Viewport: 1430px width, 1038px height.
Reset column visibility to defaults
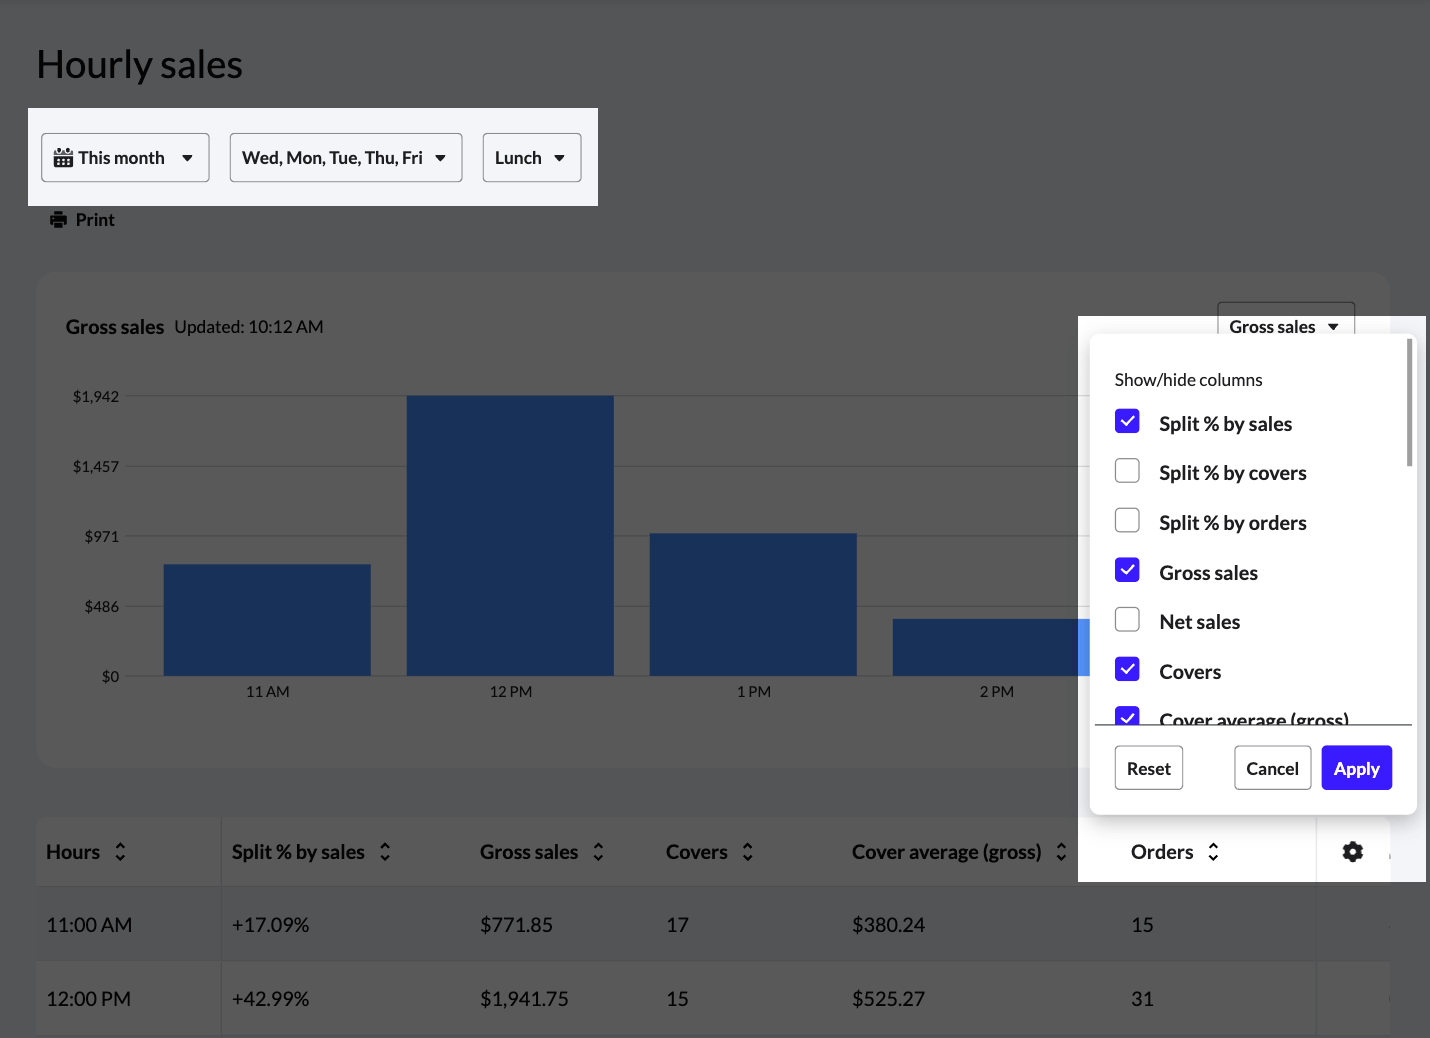tap(1148, 768)
